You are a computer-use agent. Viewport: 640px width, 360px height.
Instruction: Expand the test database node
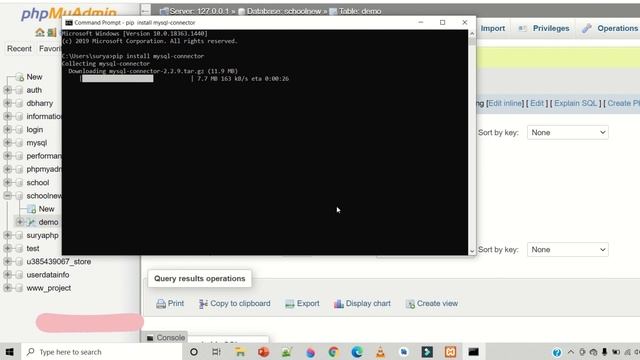pyautogui.click(x=7, y=248)
